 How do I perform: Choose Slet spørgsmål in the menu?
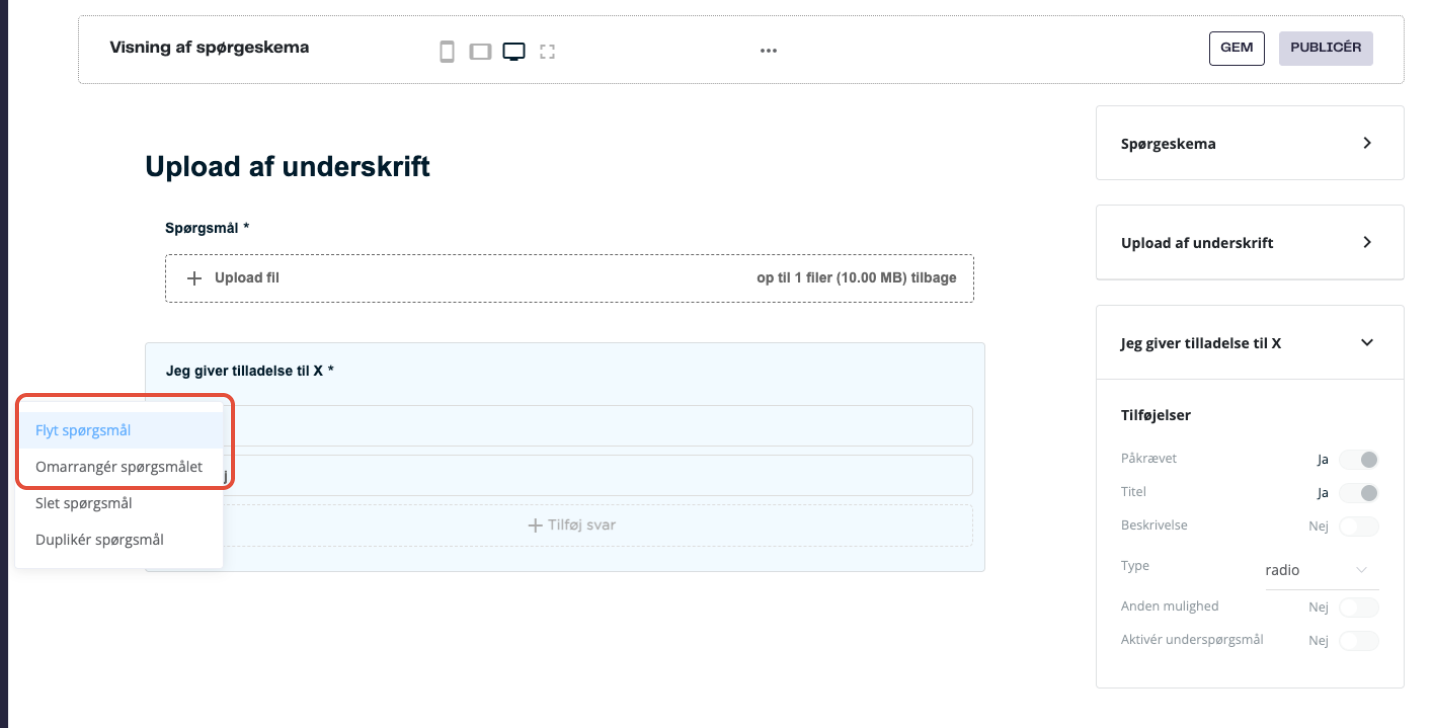(x=84, y=503)
